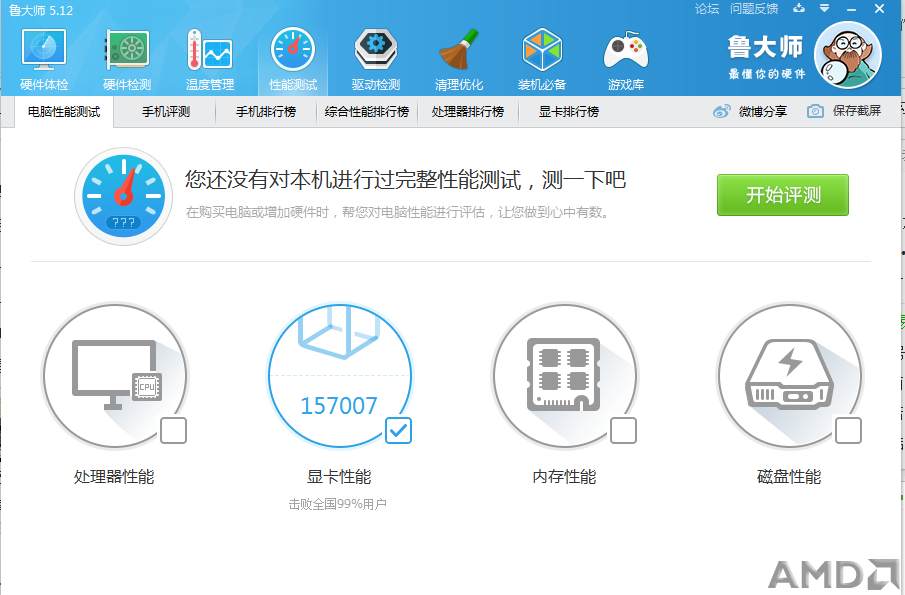Click the 处理器性能 CPU monitor circle icon

click(115, 376)
